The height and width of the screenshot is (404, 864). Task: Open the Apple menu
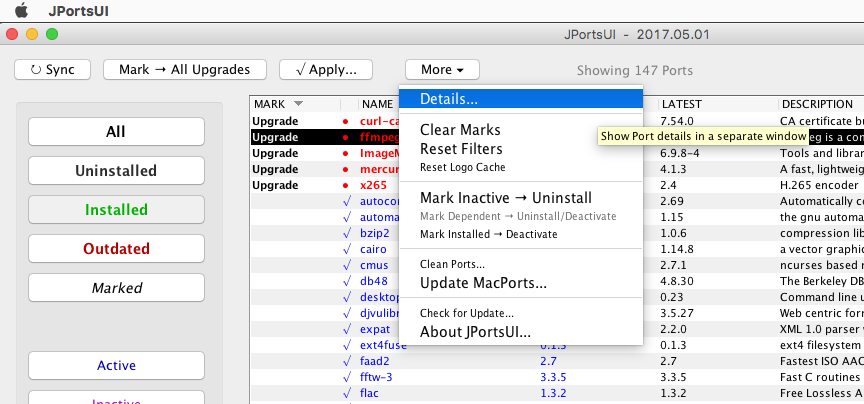(x=21, y=10)
